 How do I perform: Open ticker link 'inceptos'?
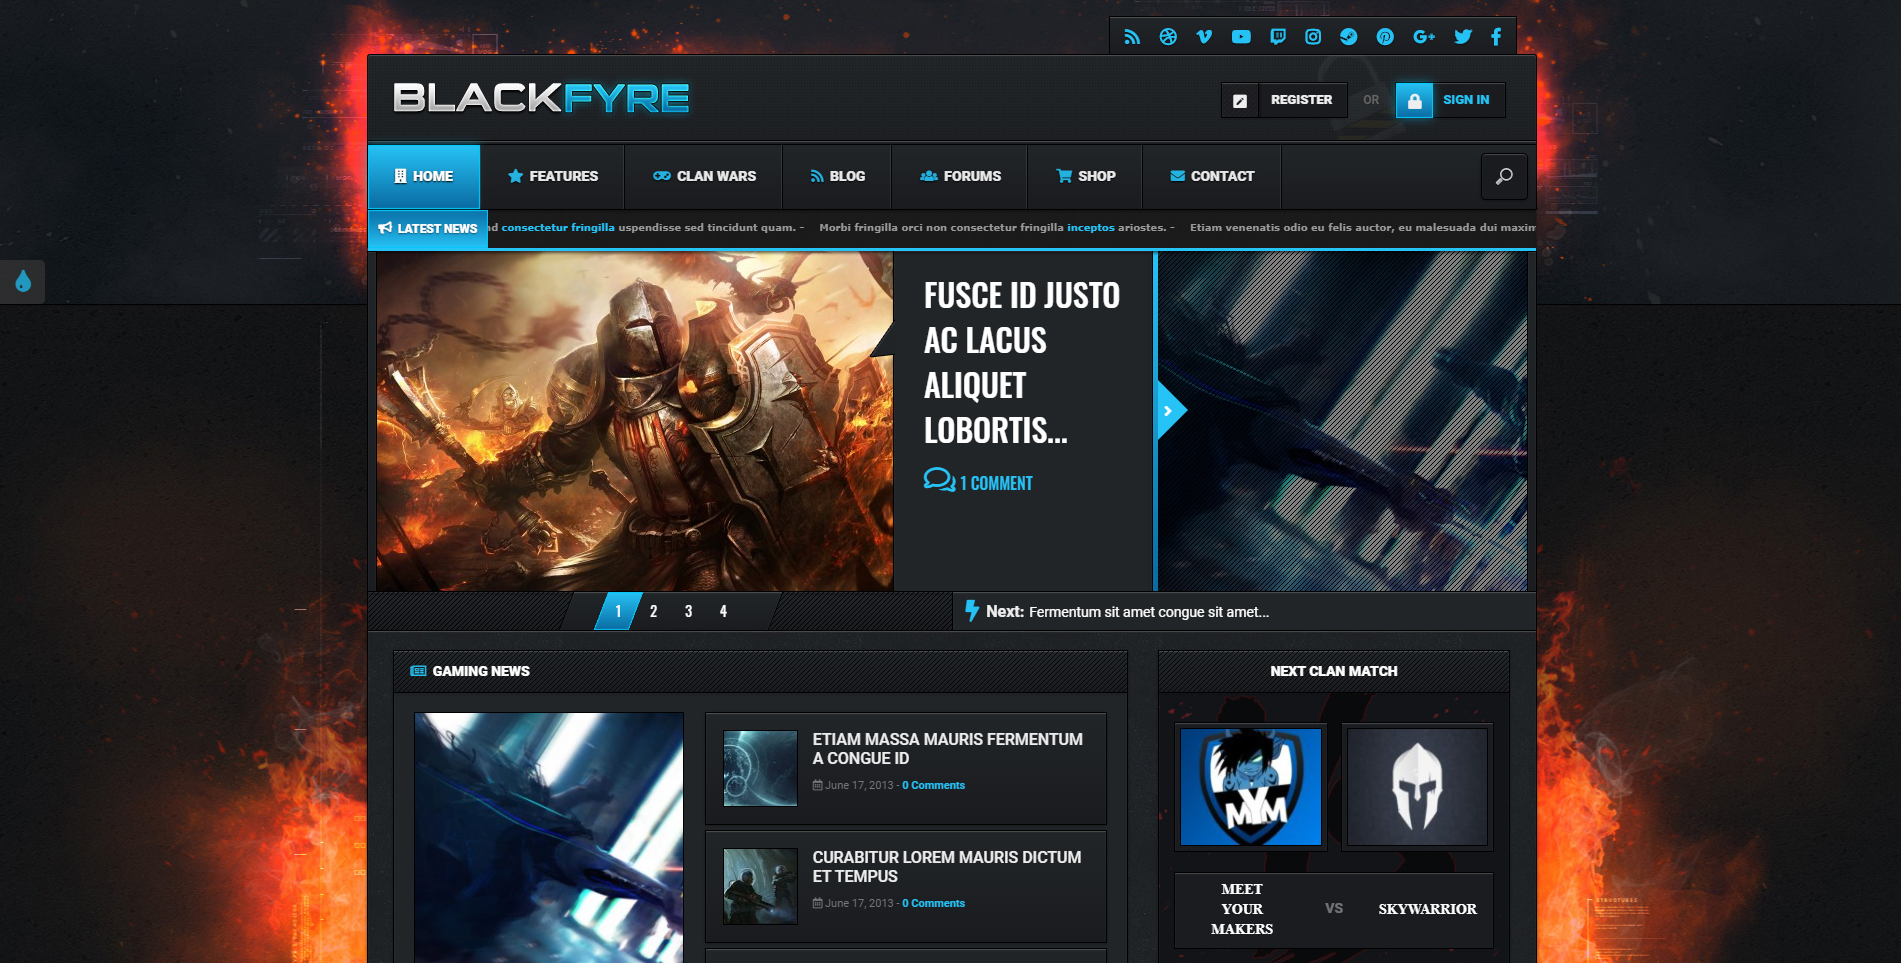click(x=1090, y=227)
